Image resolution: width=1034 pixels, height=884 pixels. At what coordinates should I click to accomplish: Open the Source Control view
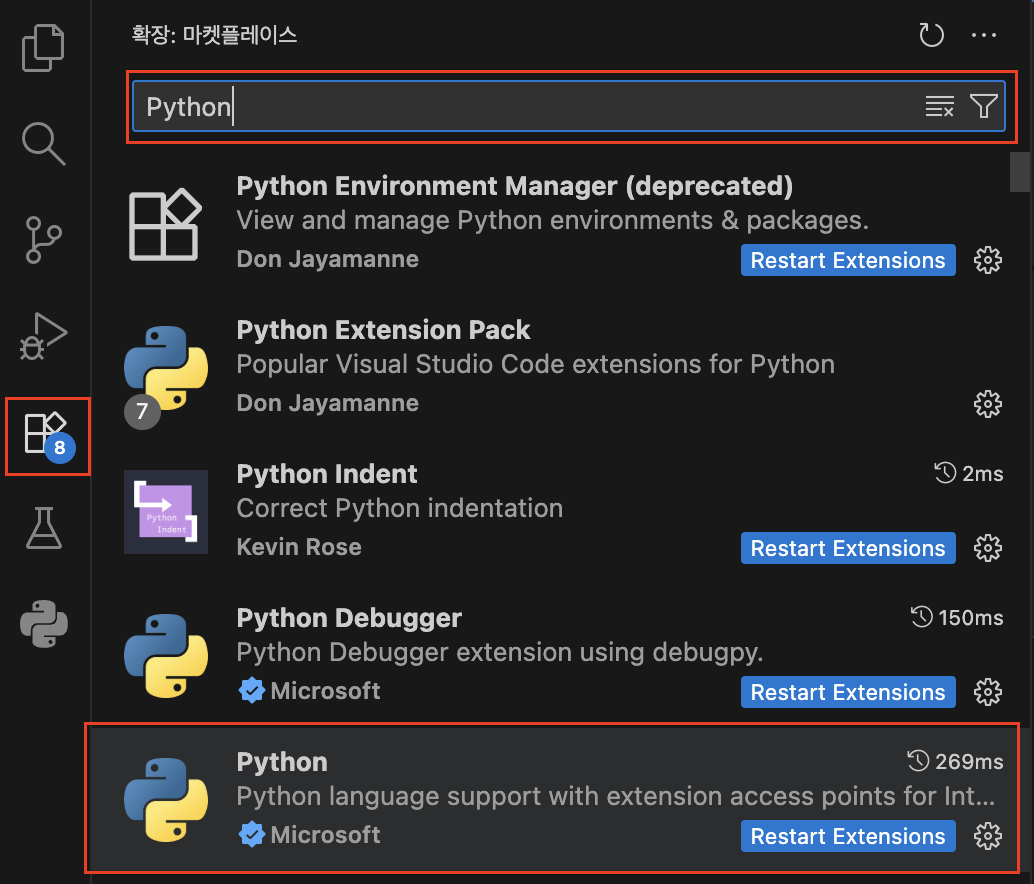pos(44,239)
